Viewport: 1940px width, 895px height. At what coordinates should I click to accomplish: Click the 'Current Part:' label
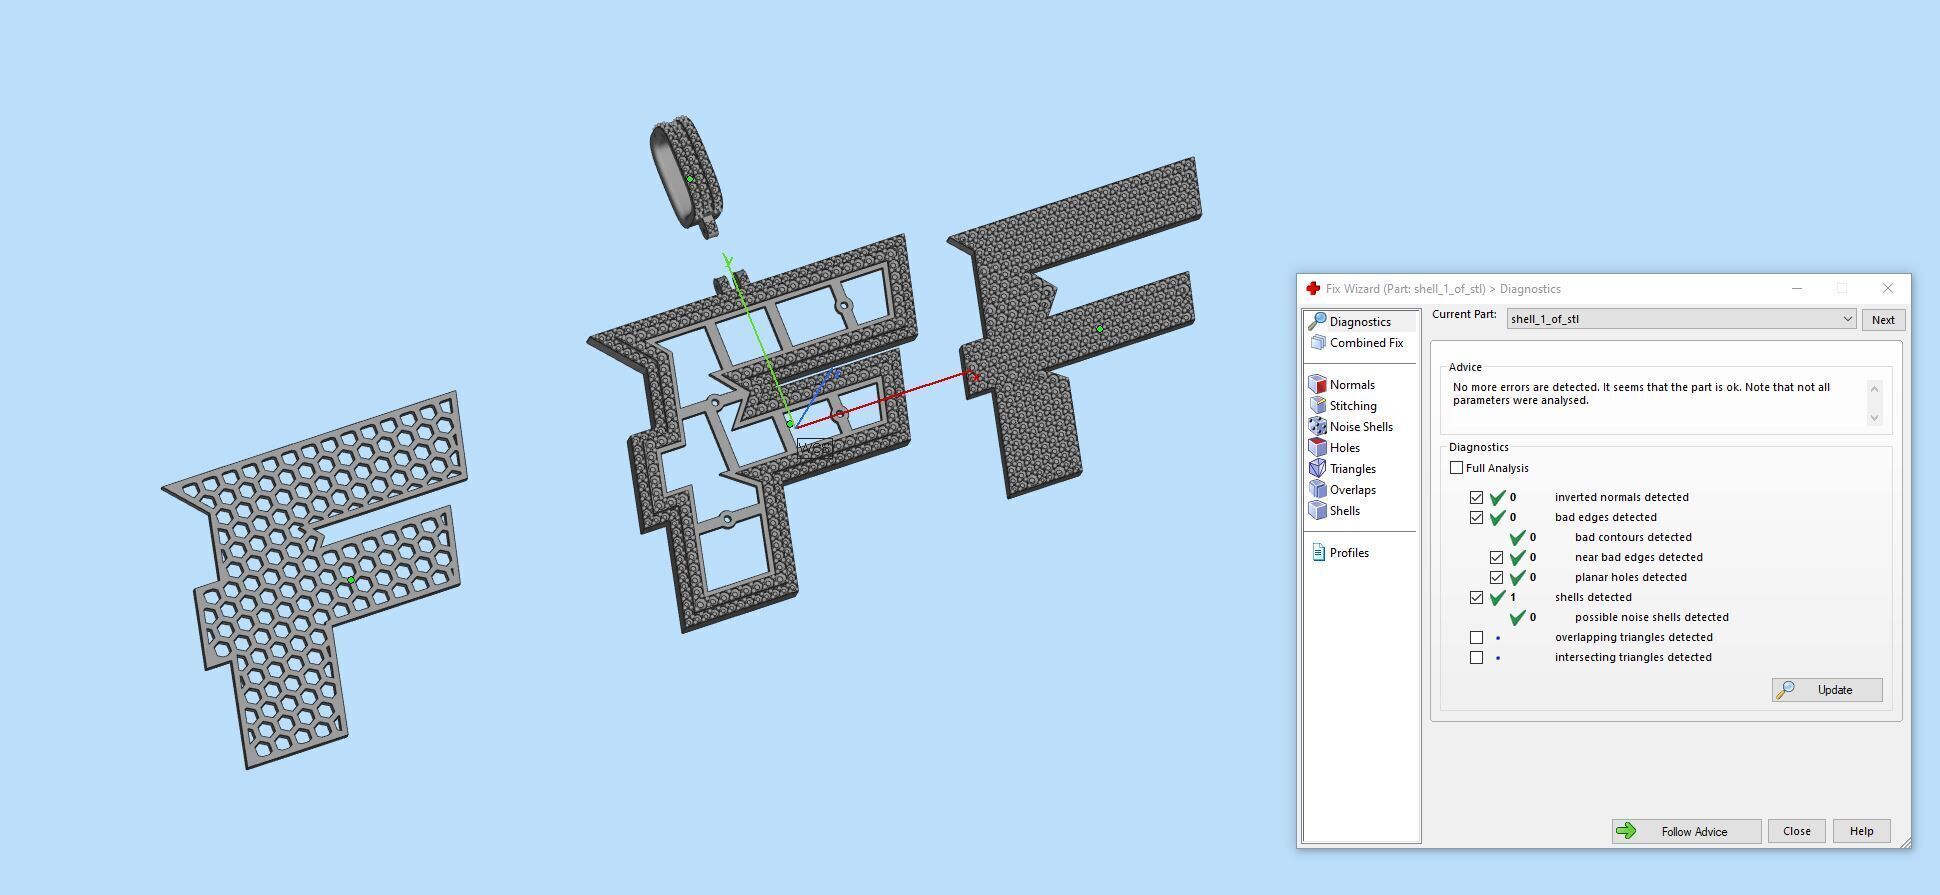pos(1464,314)
